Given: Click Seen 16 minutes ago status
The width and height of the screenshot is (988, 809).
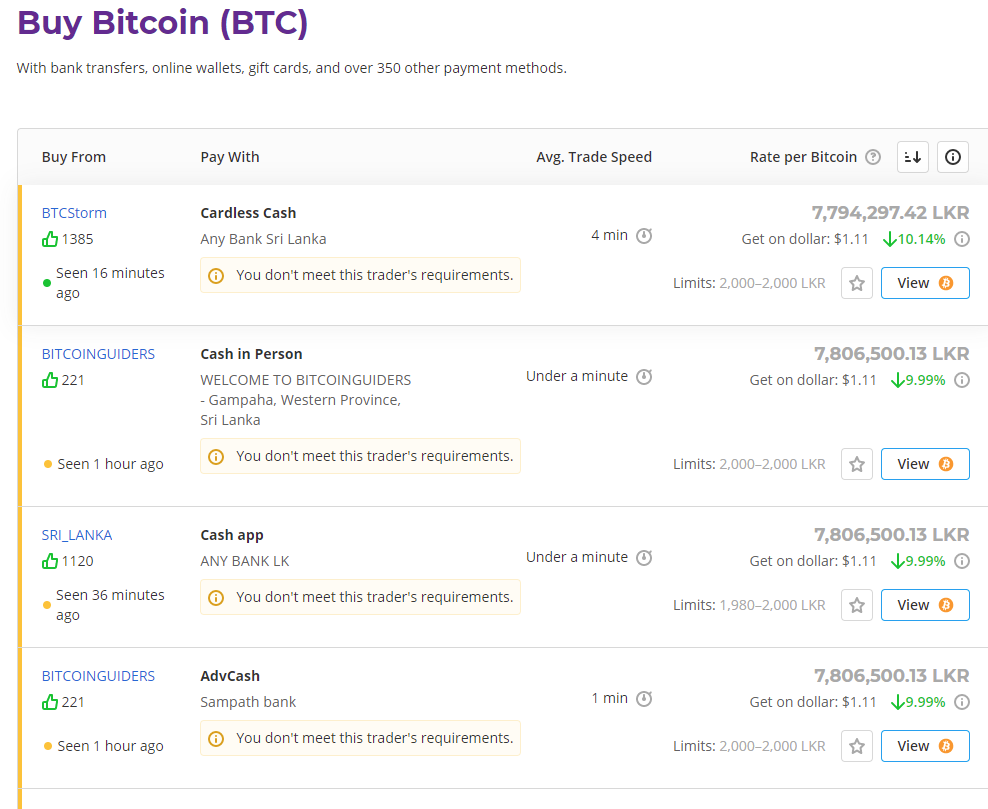Looking at the screenshot, I should (110, 283).
